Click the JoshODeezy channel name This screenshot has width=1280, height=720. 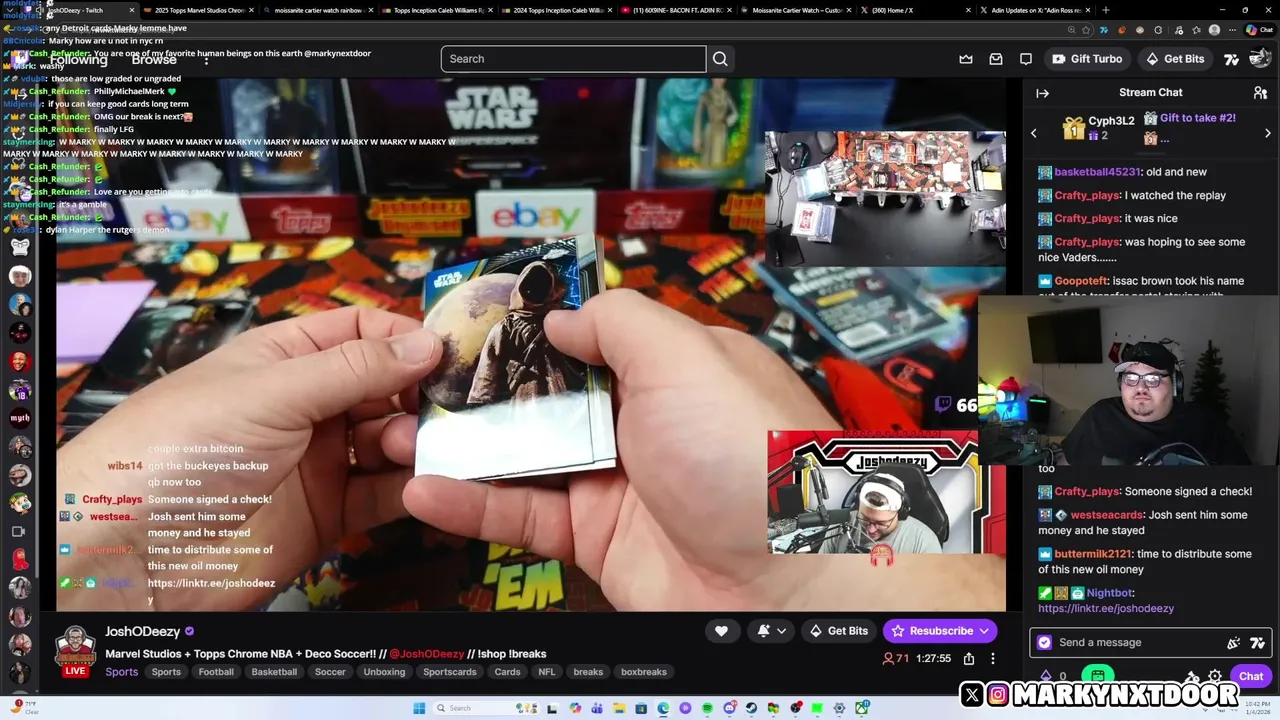(x=143, y=631)
